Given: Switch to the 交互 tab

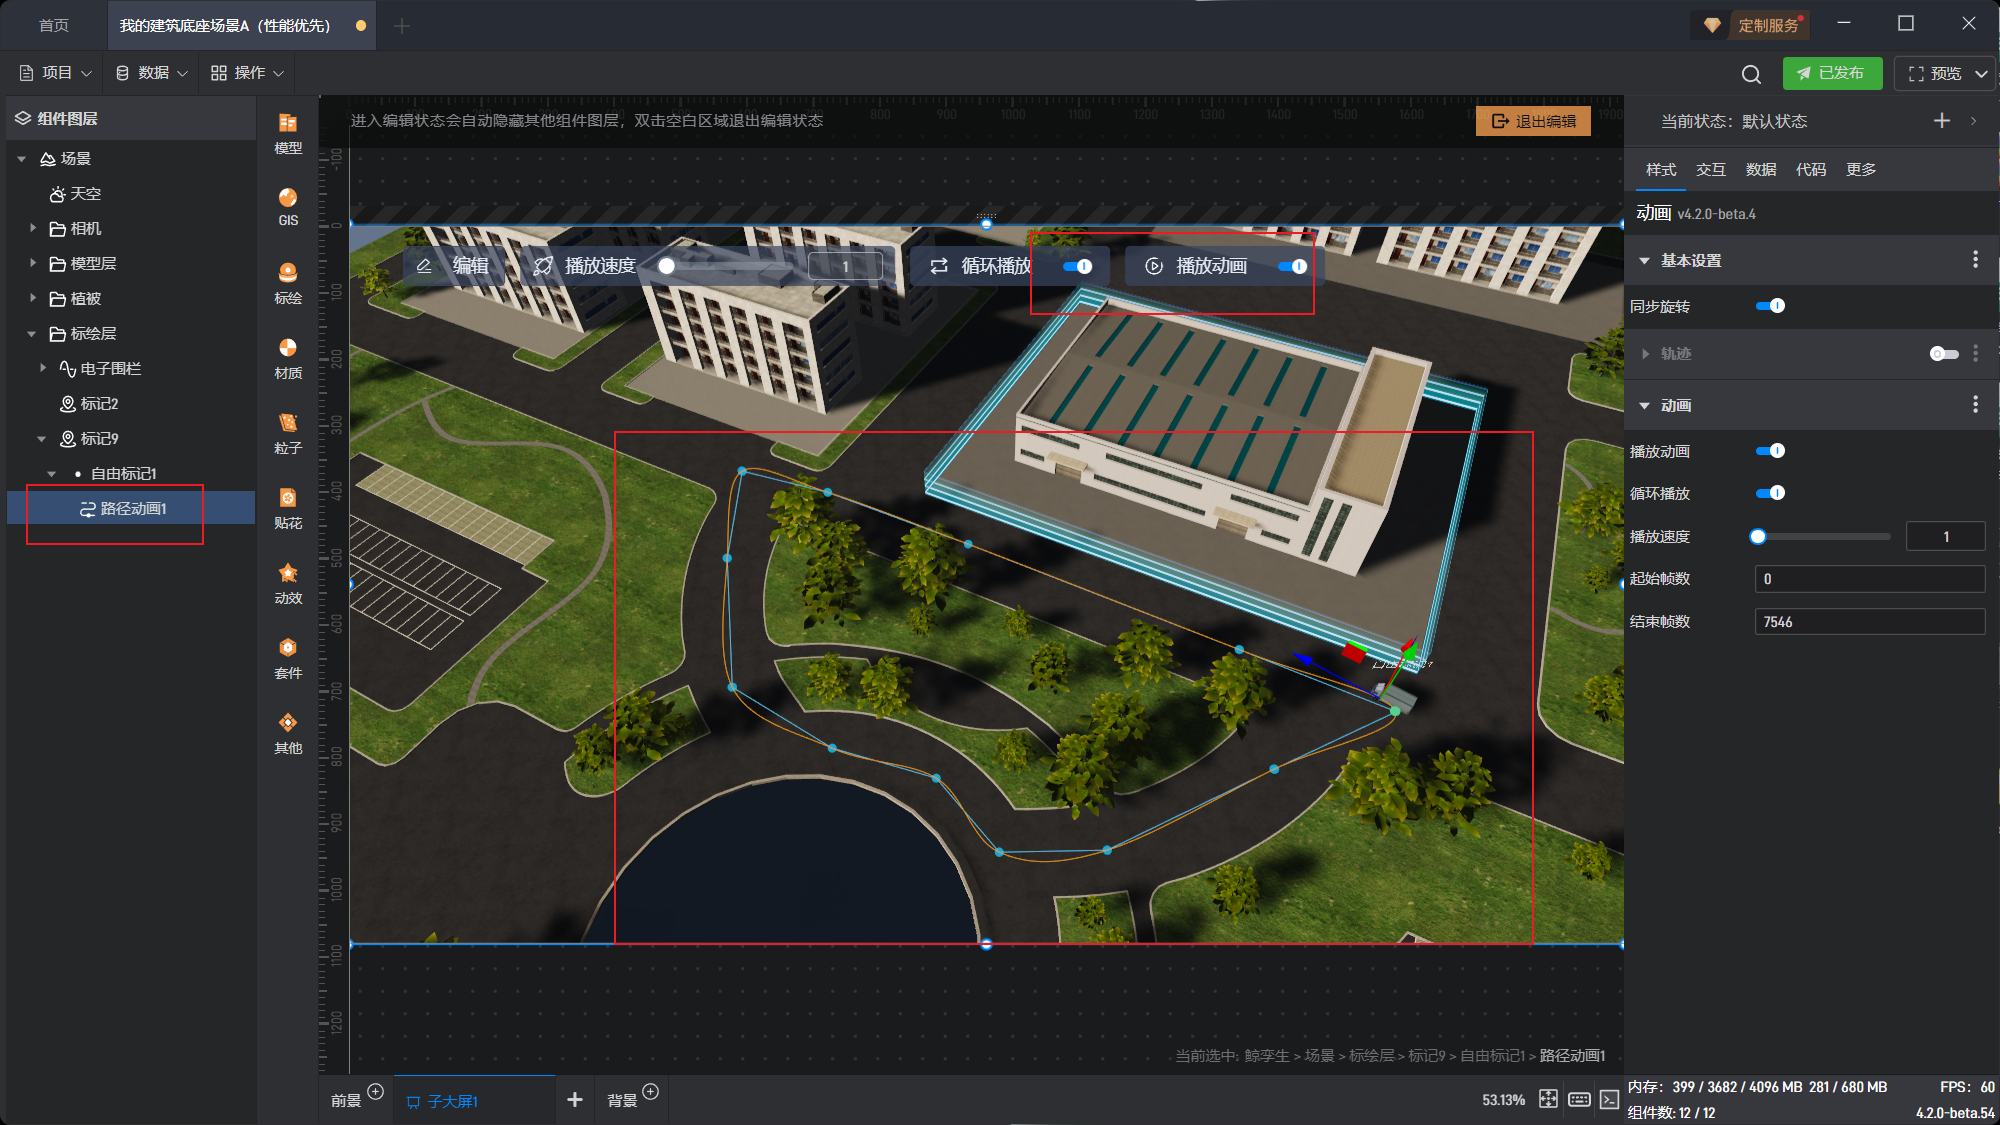Looking at the screenshot, I should [x=1711, y=170].
